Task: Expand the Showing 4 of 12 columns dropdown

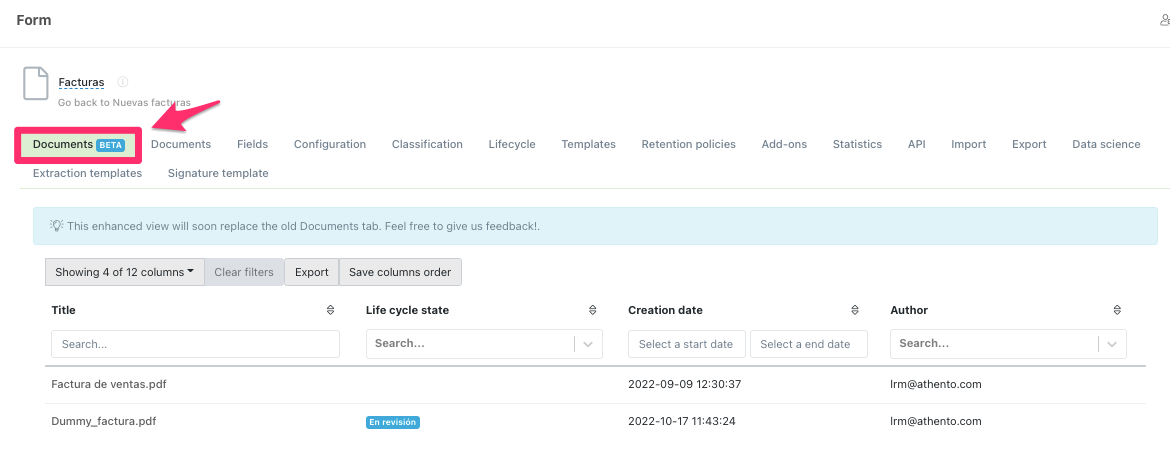Action: click(124, 272)
